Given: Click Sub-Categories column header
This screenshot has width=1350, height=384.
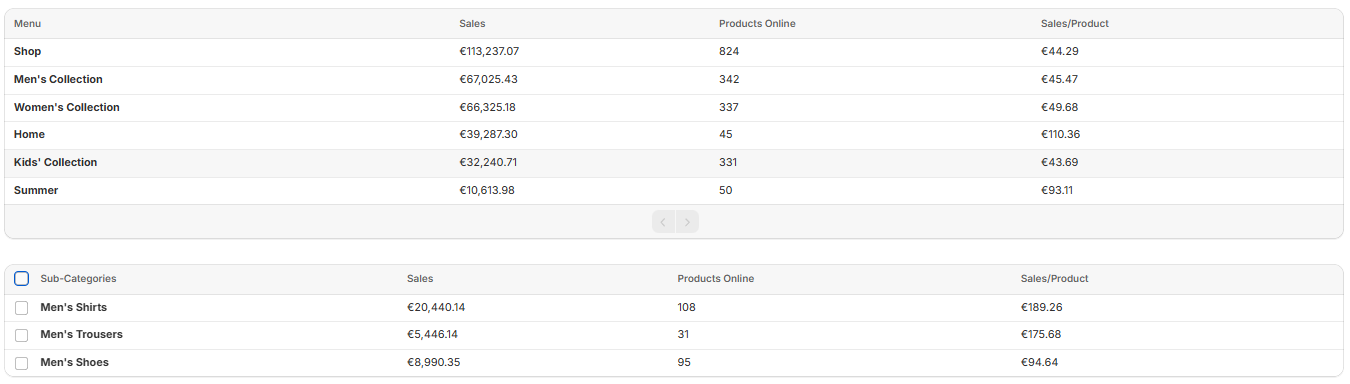Looking at the screenshot, I should point(78,279).
